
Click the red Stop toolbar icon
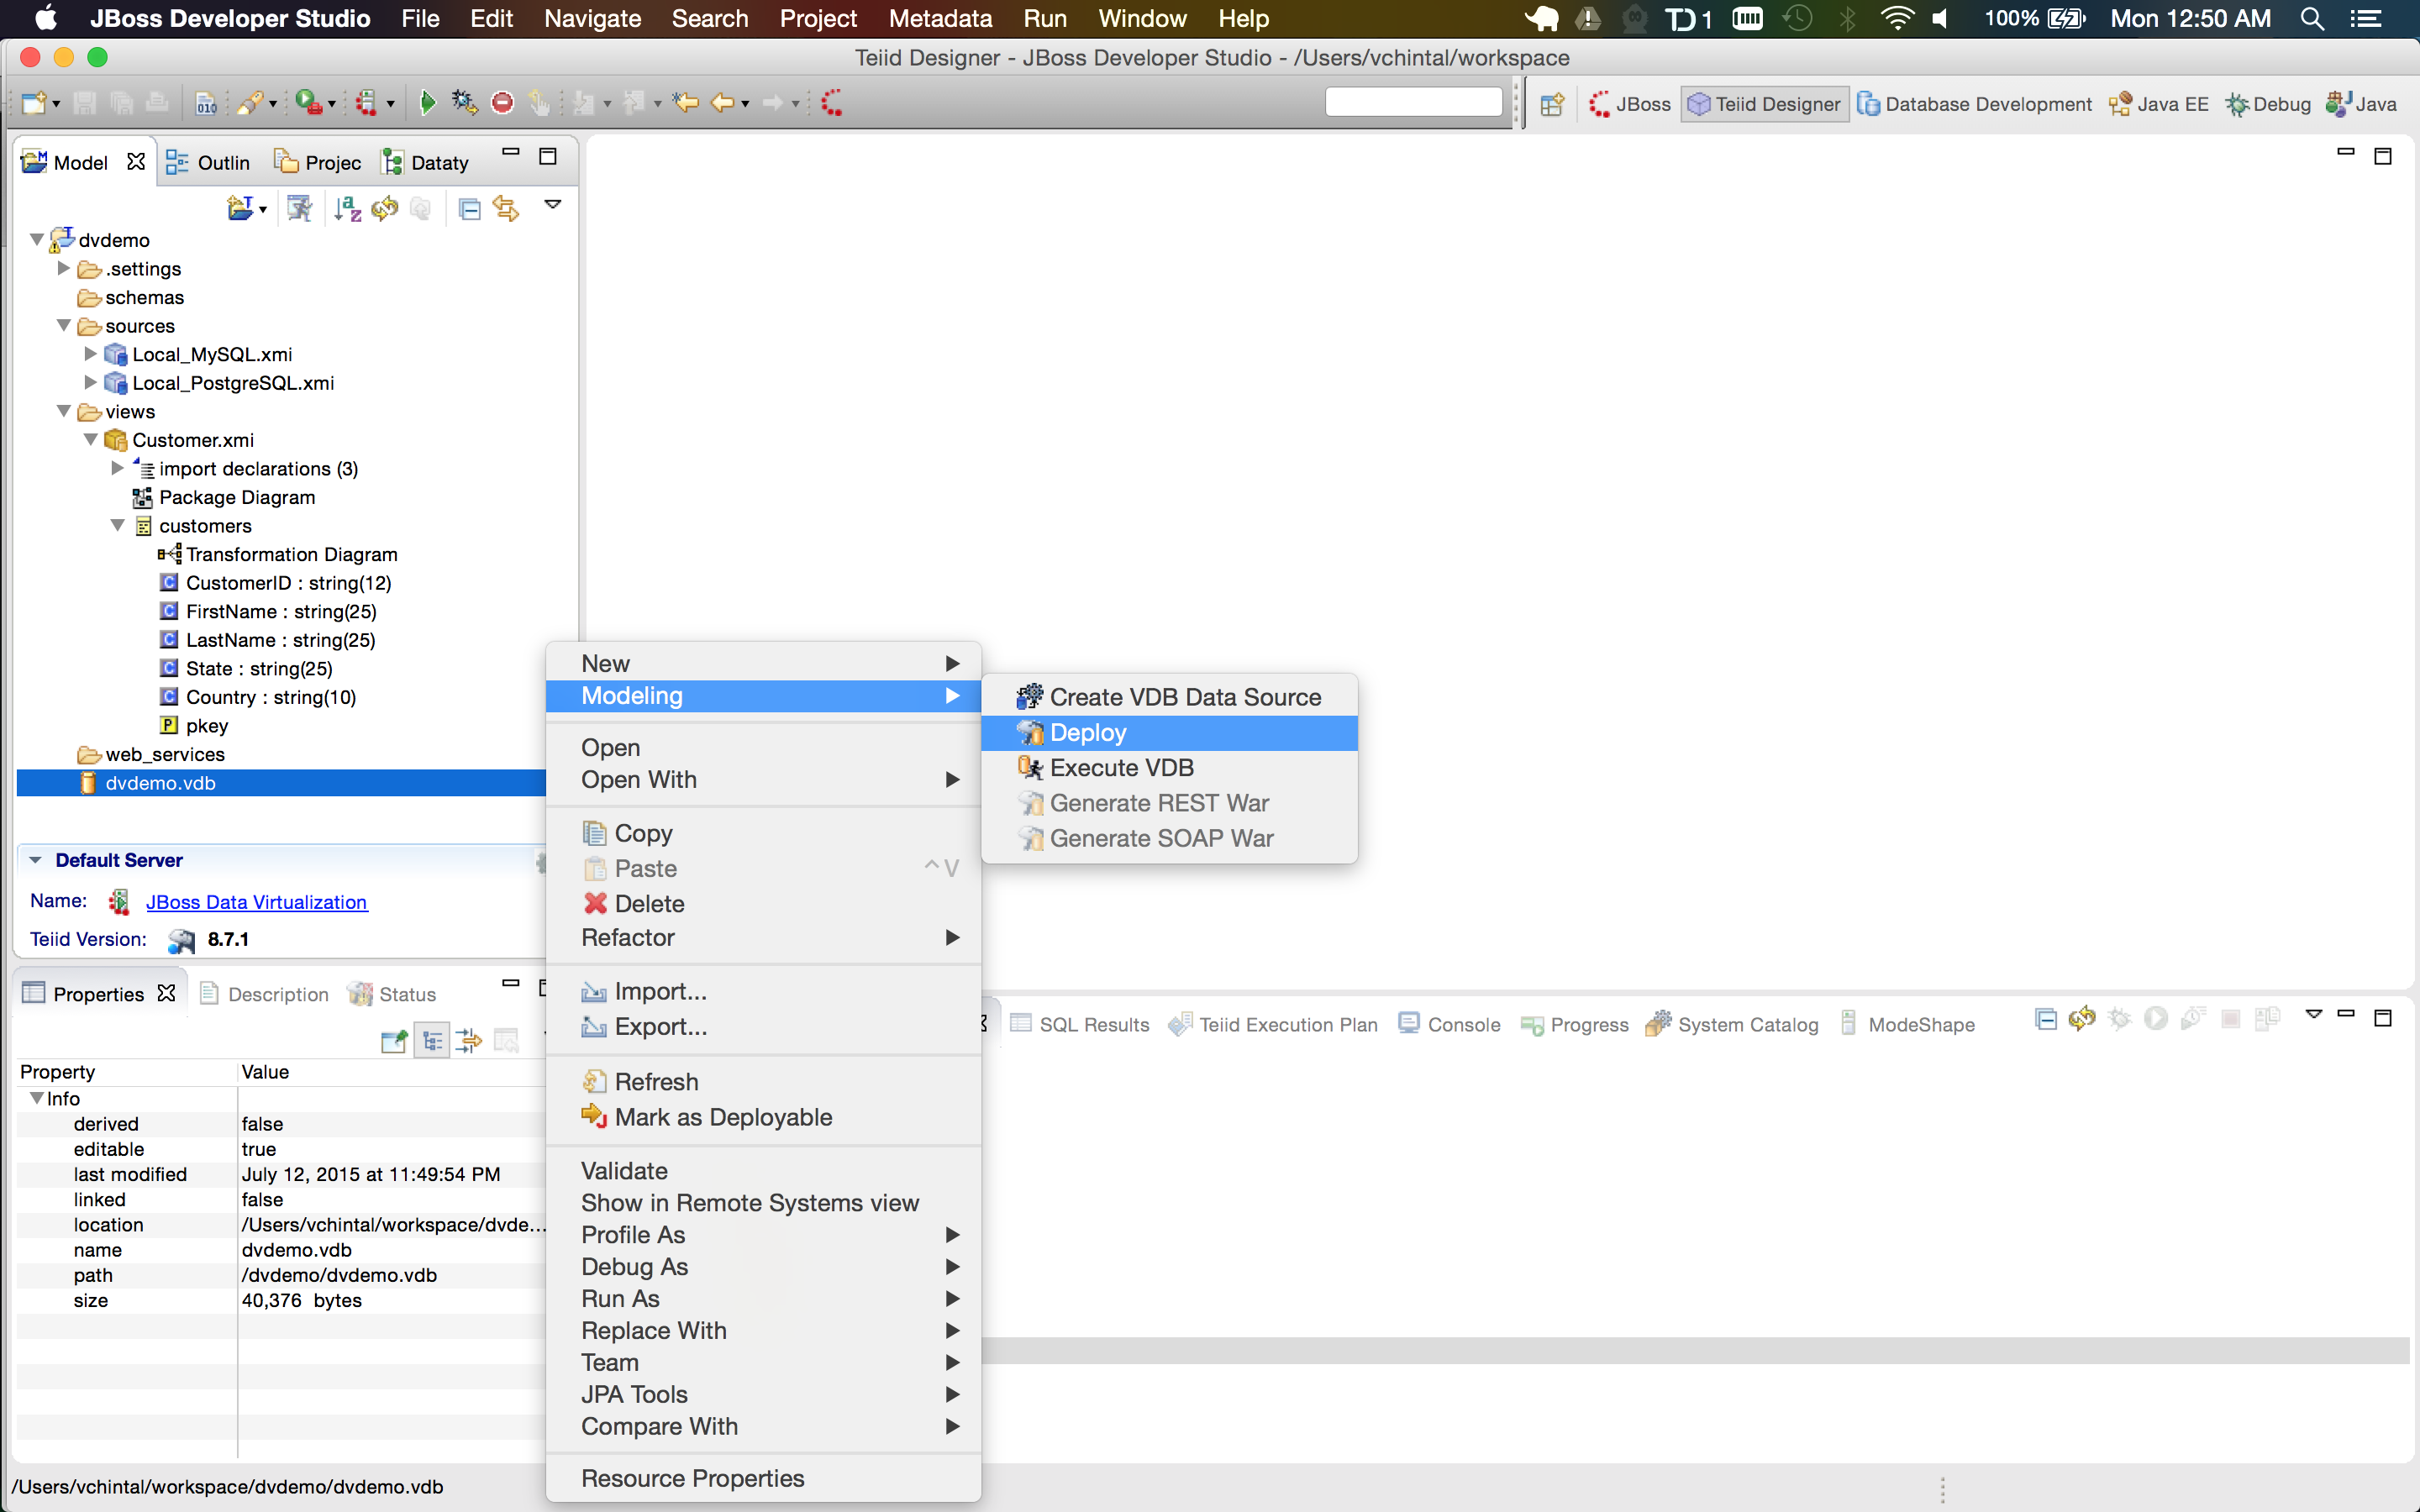click(503, 103)
